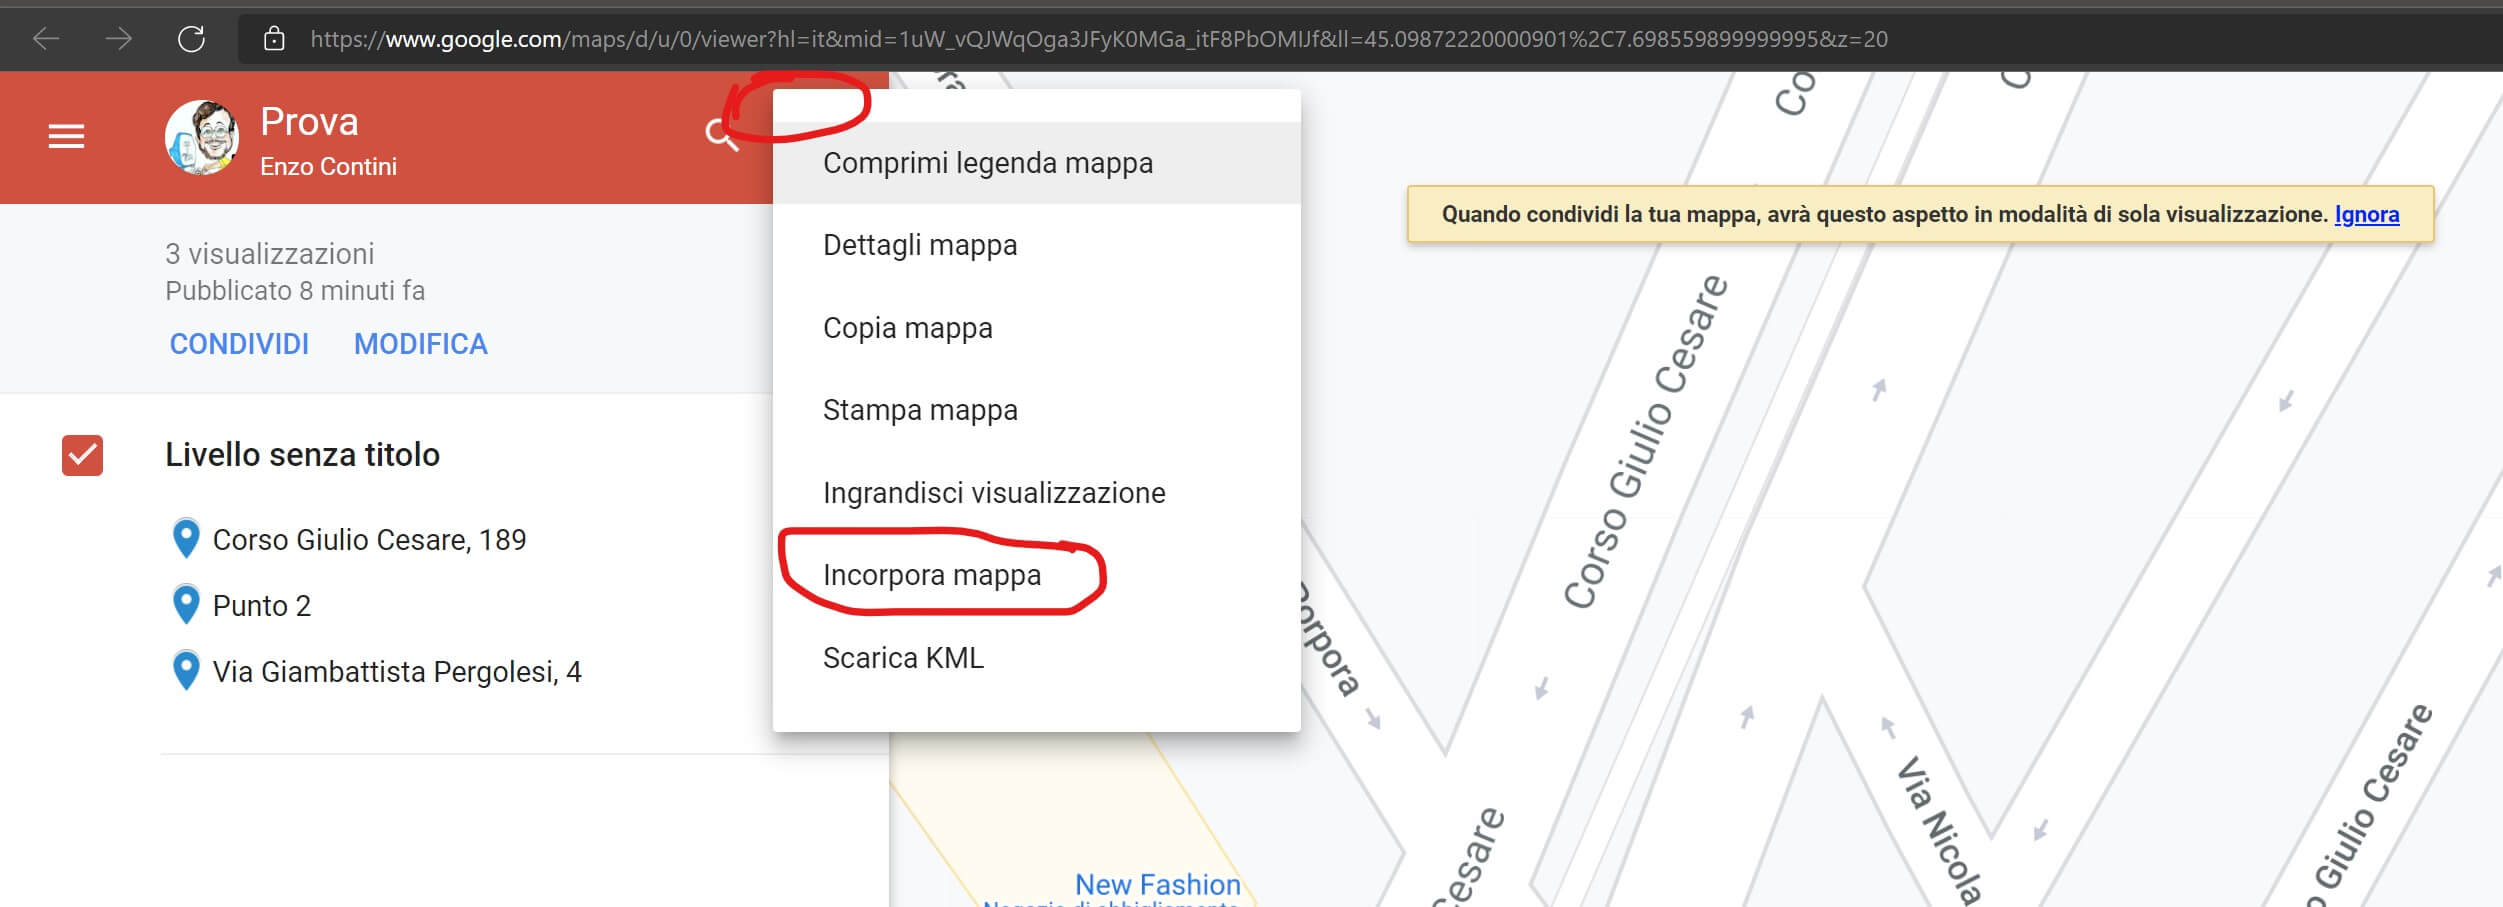
Task: Click the padlock site info icon
Action: click(274, 39)
